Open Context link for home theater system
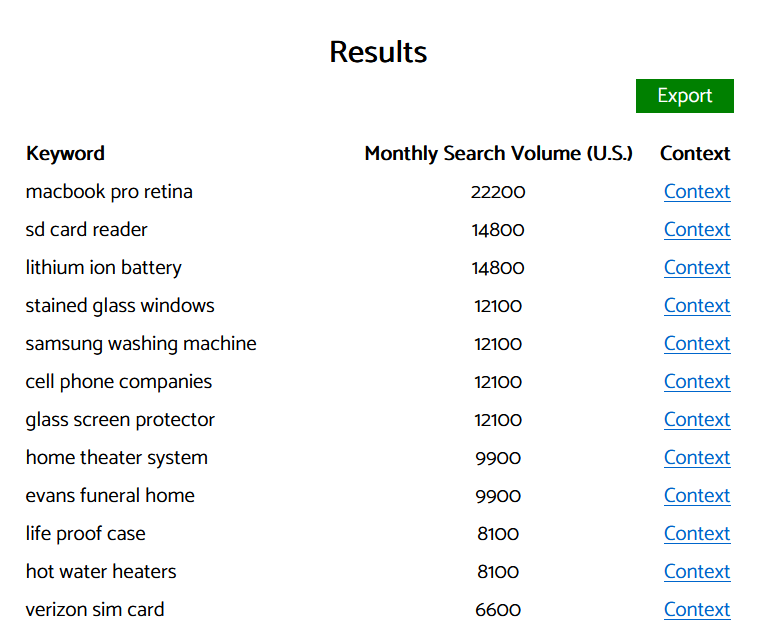The image size is (757, 635). 696,458
